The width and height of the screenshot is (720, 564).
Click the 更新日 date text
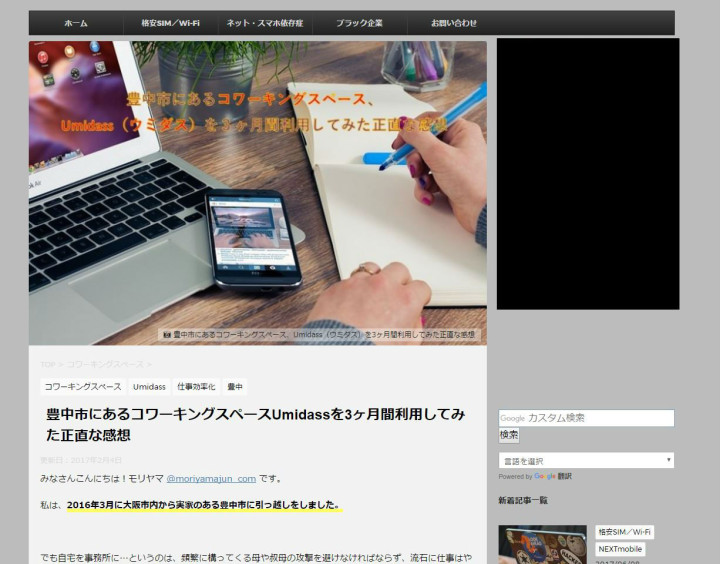(81, 460)
